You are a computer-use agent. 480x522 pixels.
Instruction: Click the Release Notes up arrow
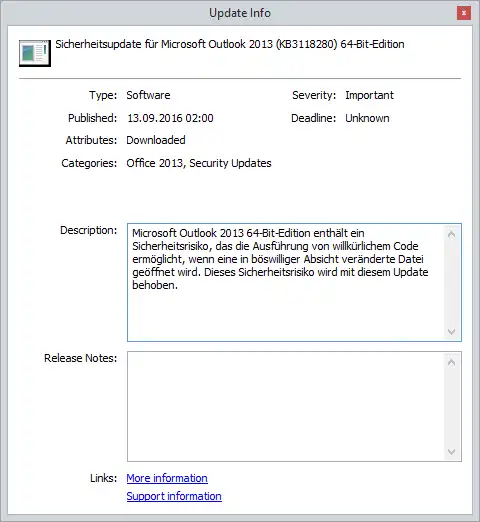click(x=452, y=362)
